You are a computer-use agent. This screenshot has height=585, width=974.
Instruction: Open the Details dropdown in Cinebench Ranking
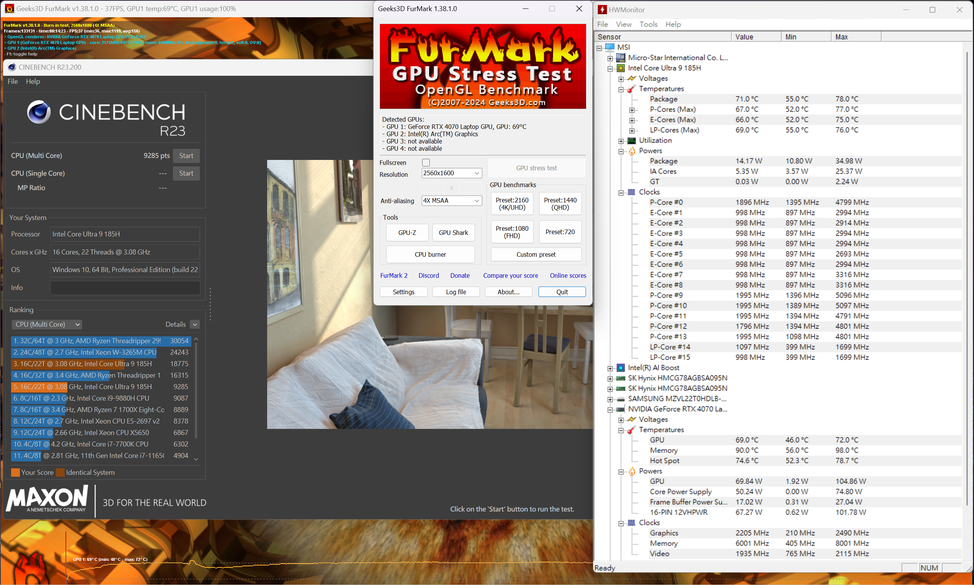point(195,324)
